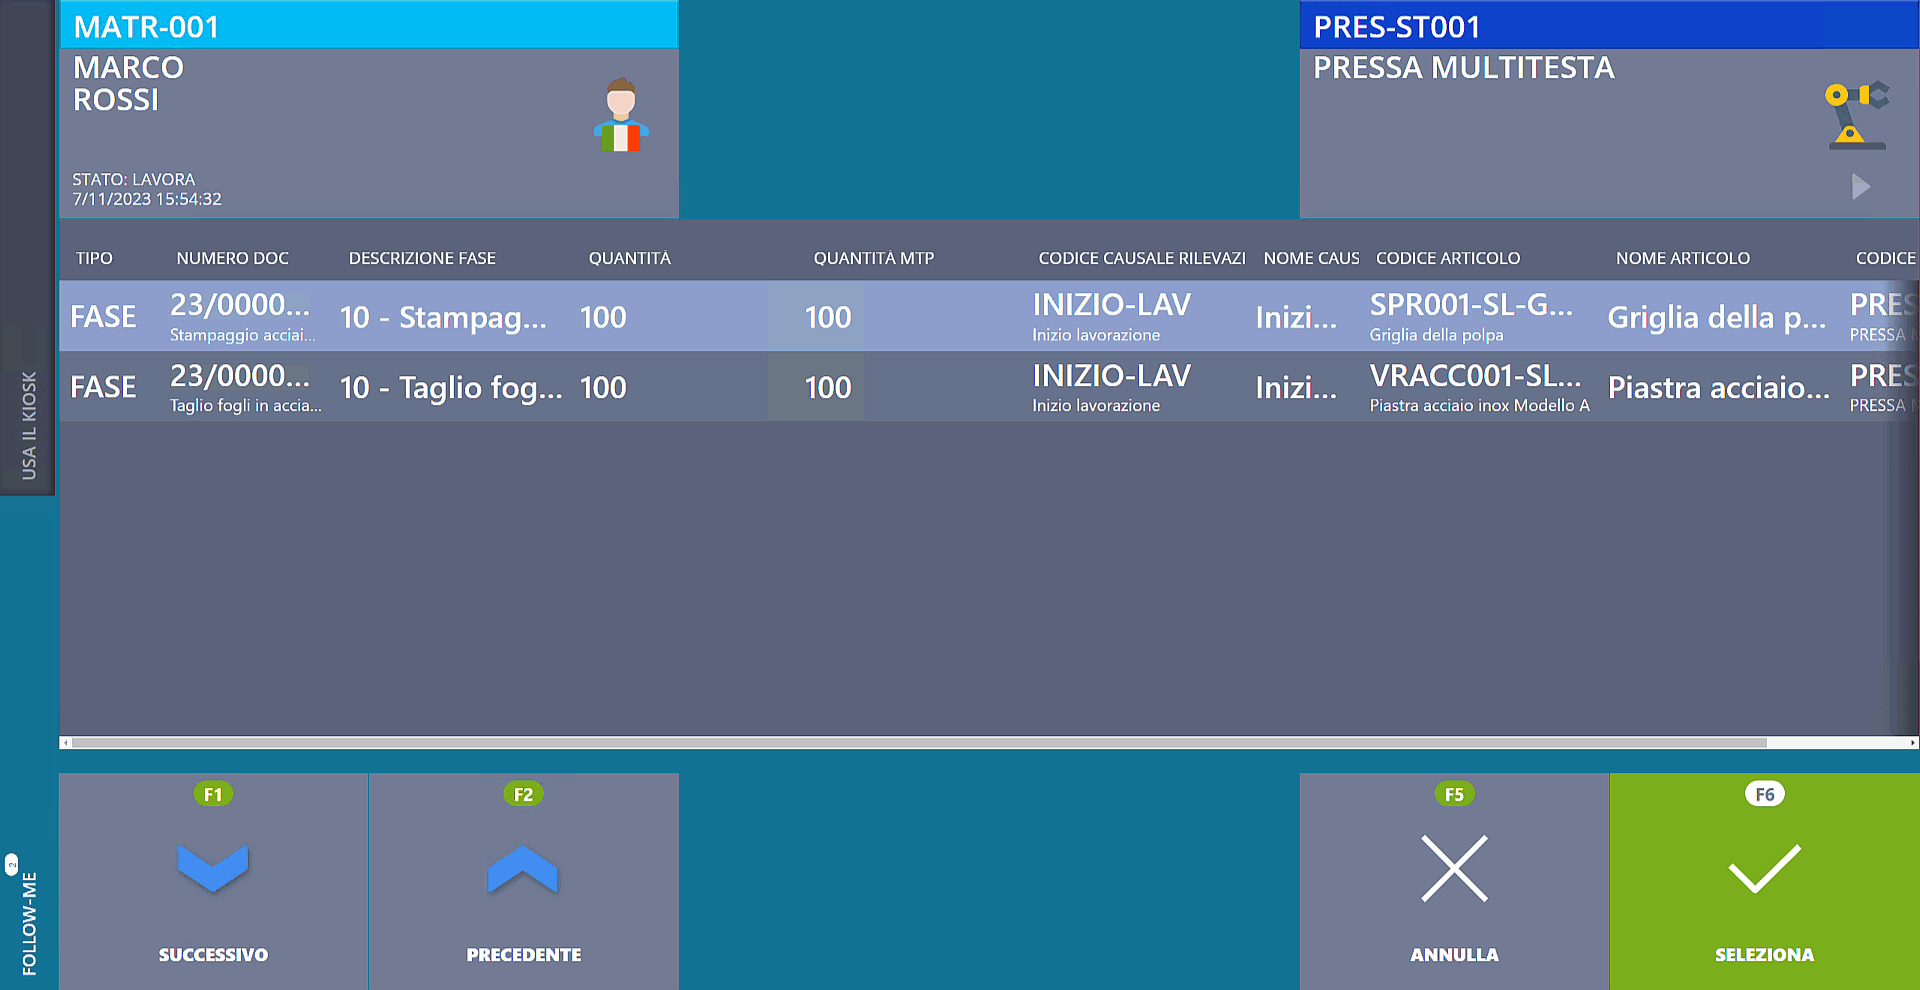Image resolution: width=1920 pixels, height=990 pixels.
Task: Click the PRECEDENTE button label
Action: (523, 955)
